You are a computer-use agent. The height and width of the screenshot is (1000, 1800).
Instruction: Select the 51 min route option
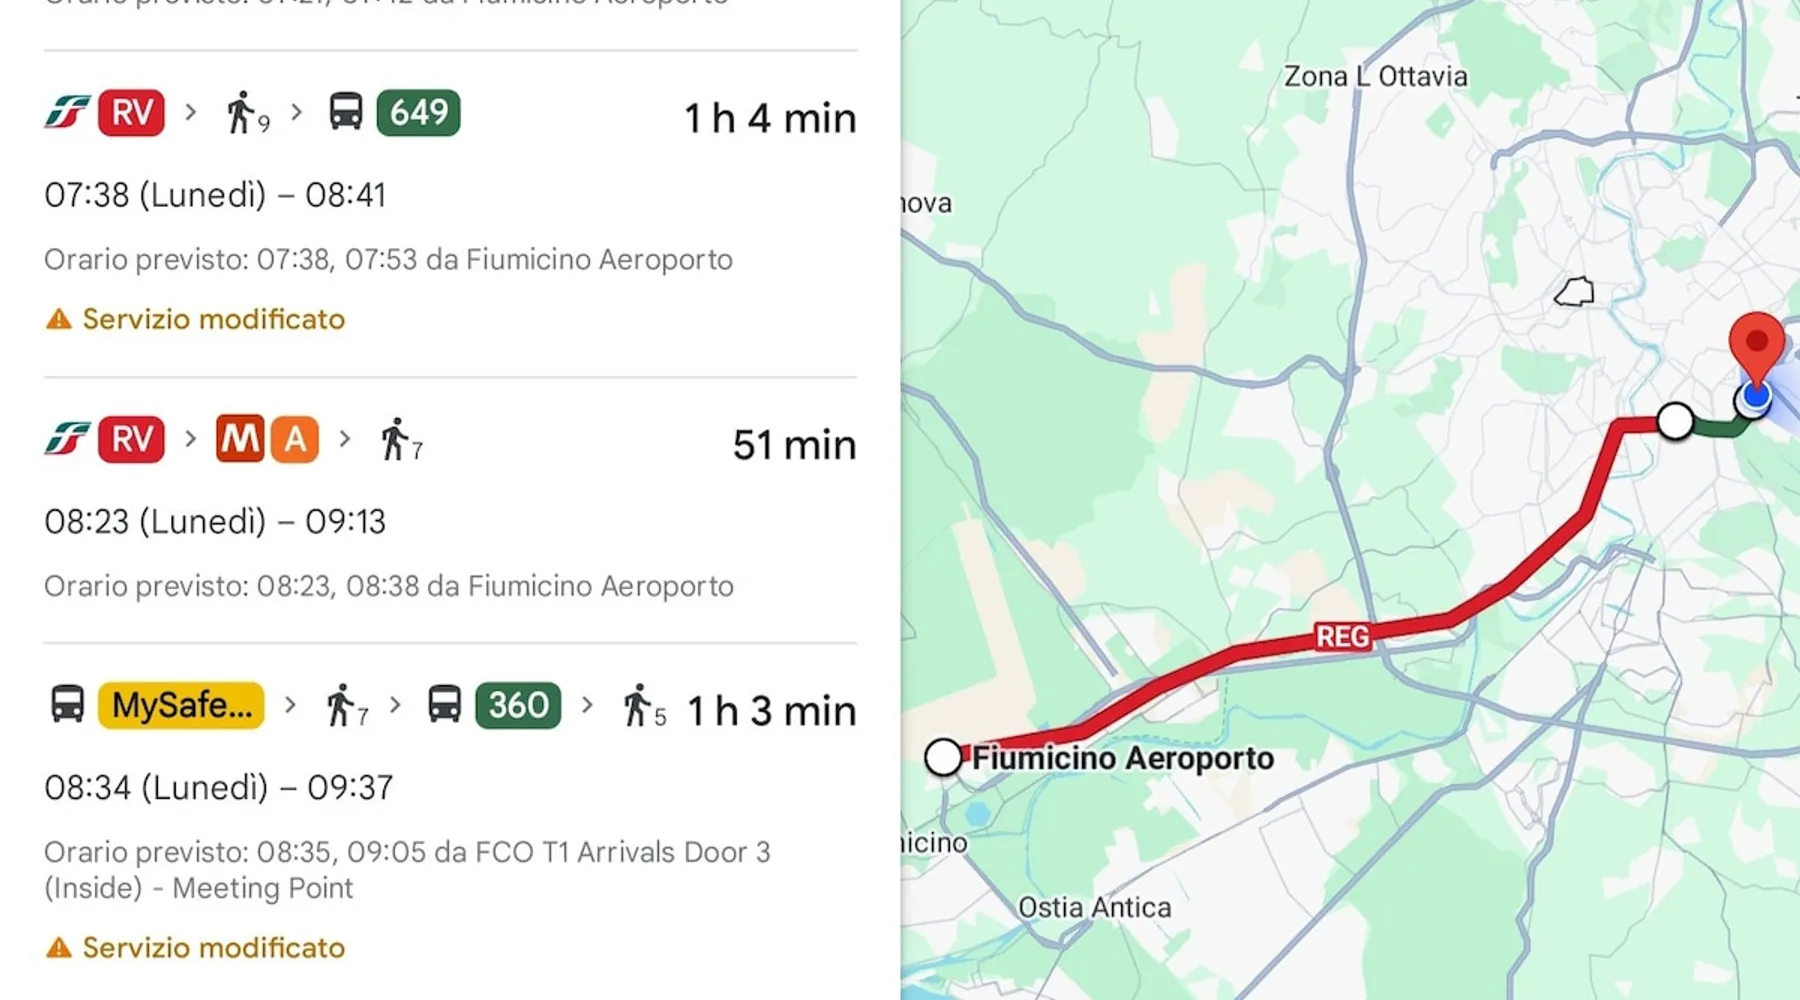(x=793, y=445)
